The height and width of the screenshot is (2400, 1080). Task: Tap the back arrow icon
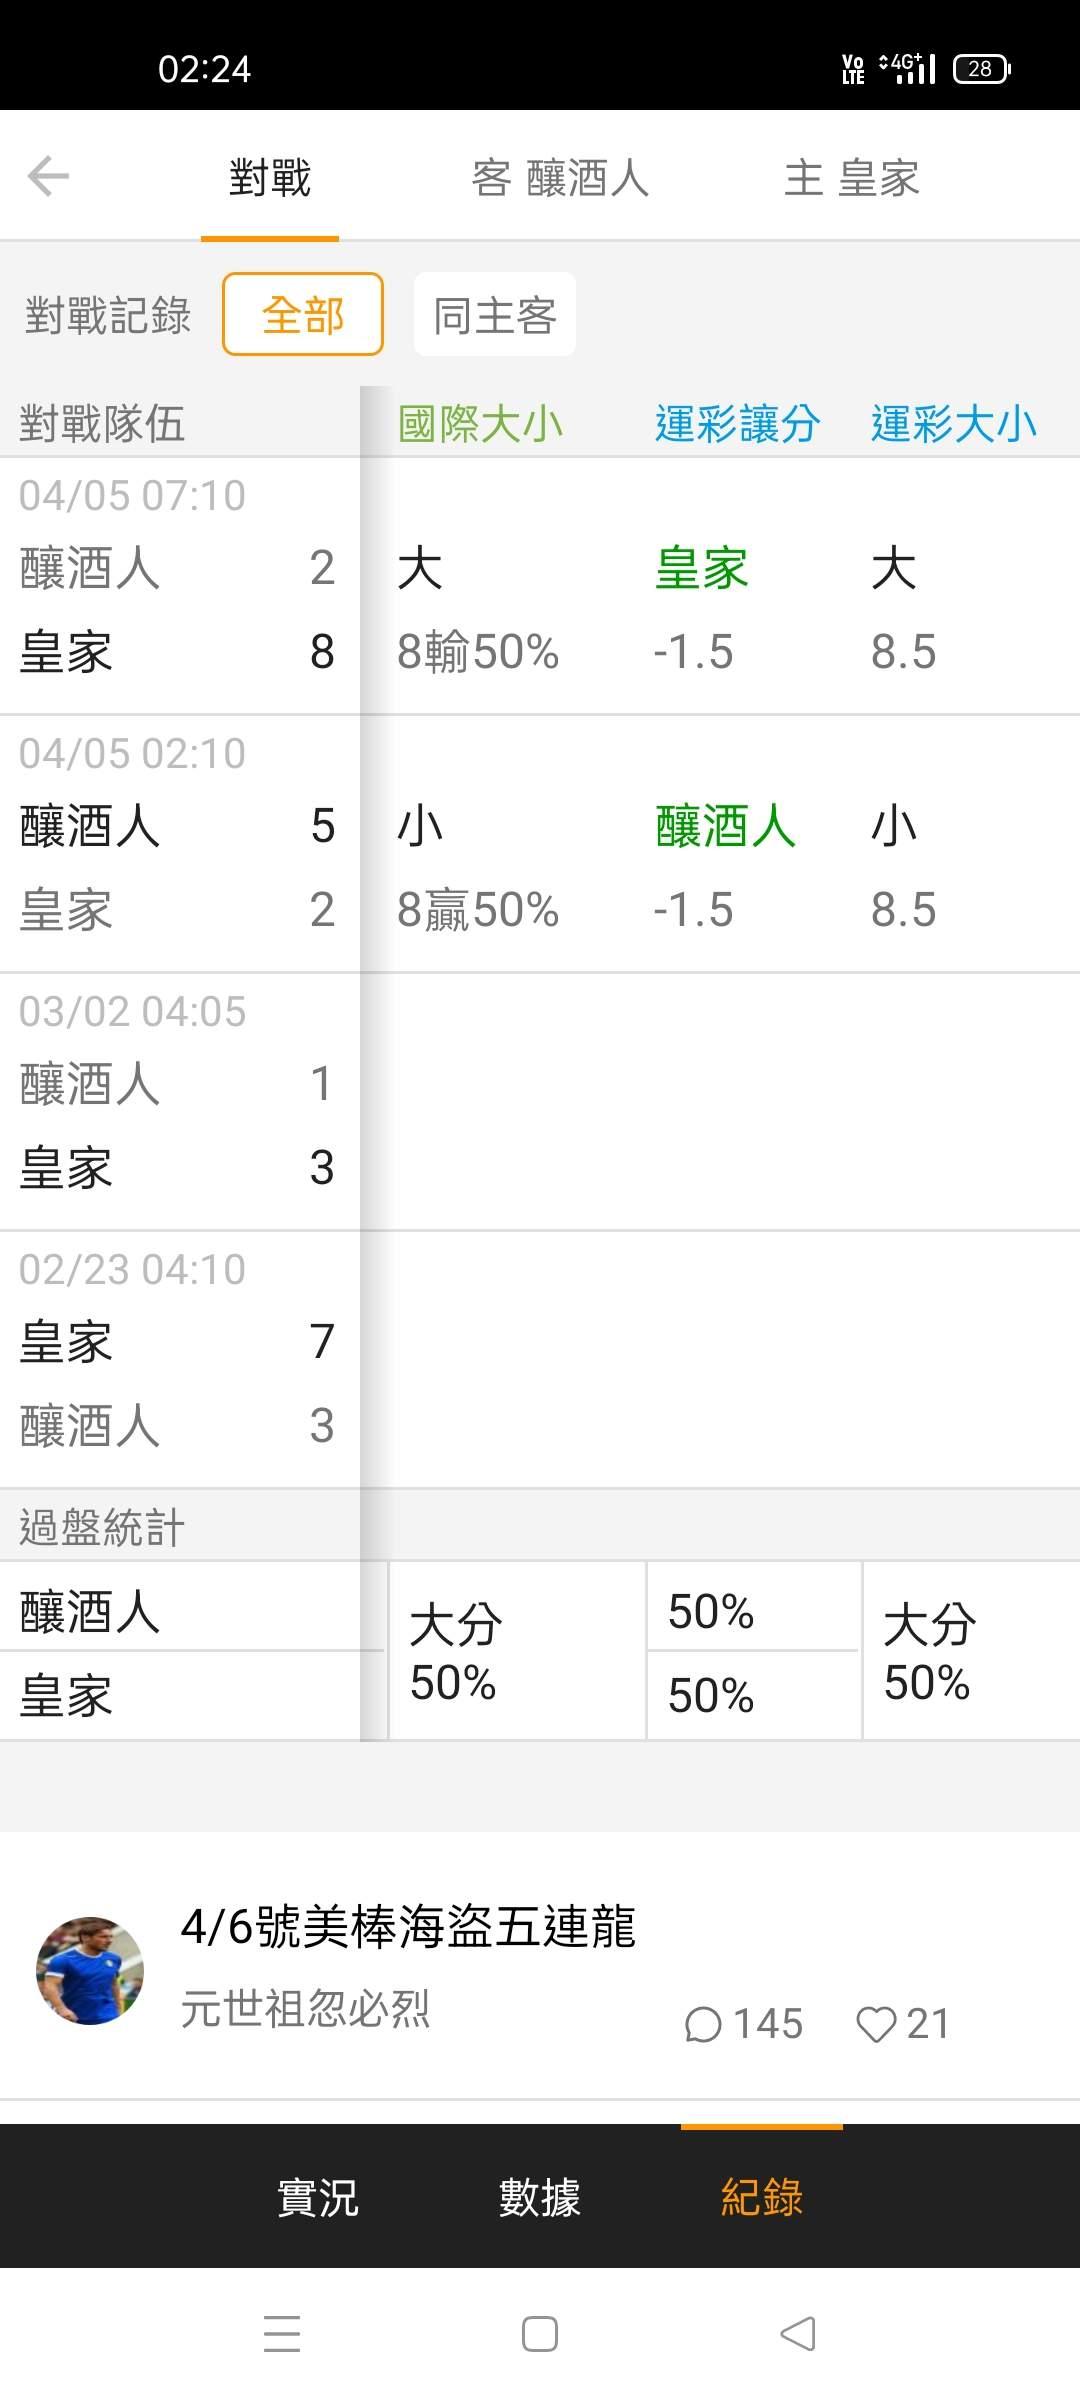48,177
